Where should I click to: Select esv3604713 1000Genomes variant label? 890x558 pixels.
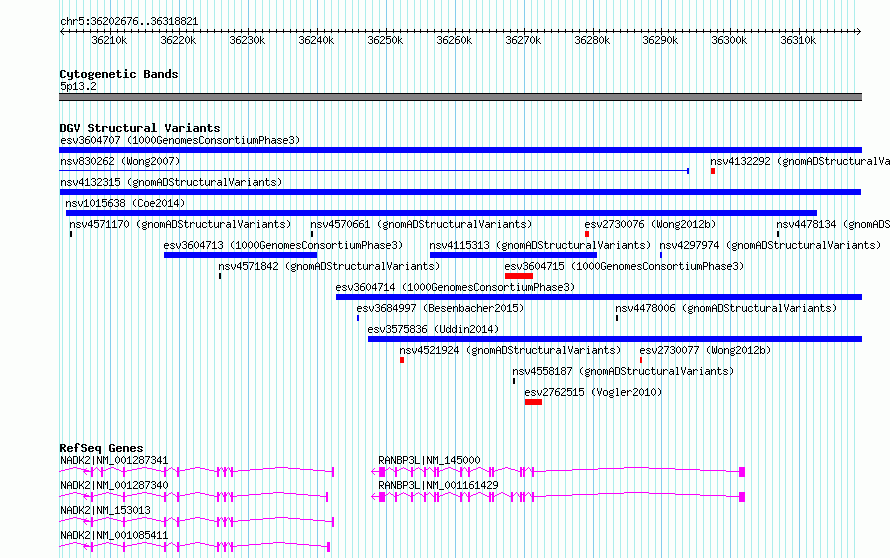coord(283,245)
